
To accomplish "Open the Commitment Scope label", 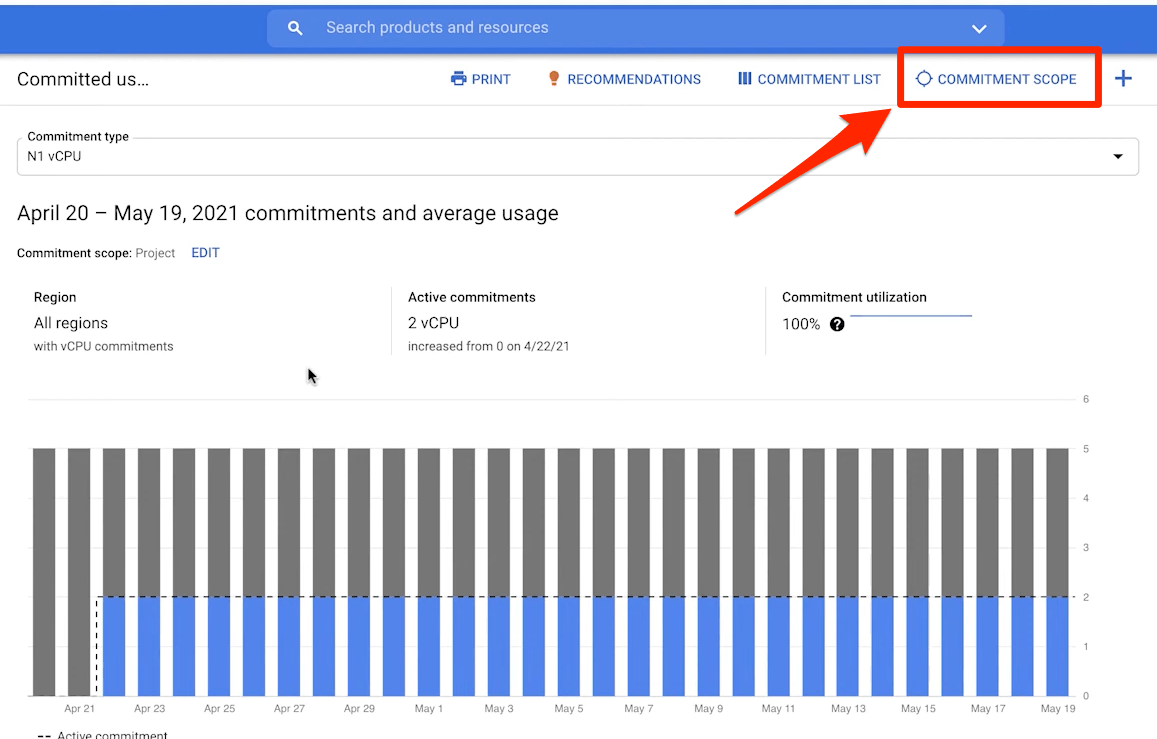I will click(x=1007, y=79).
